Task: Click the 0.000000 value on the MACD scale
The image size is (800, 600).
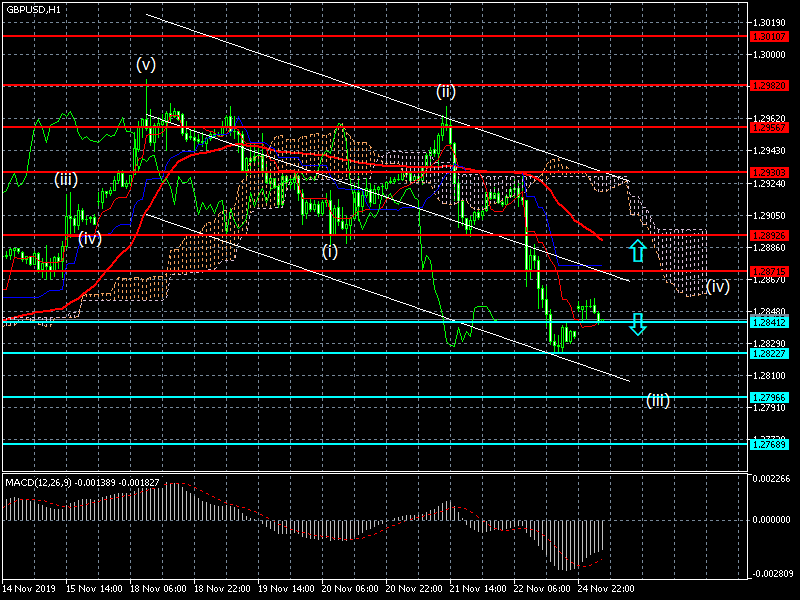Action: coord(771,520)
